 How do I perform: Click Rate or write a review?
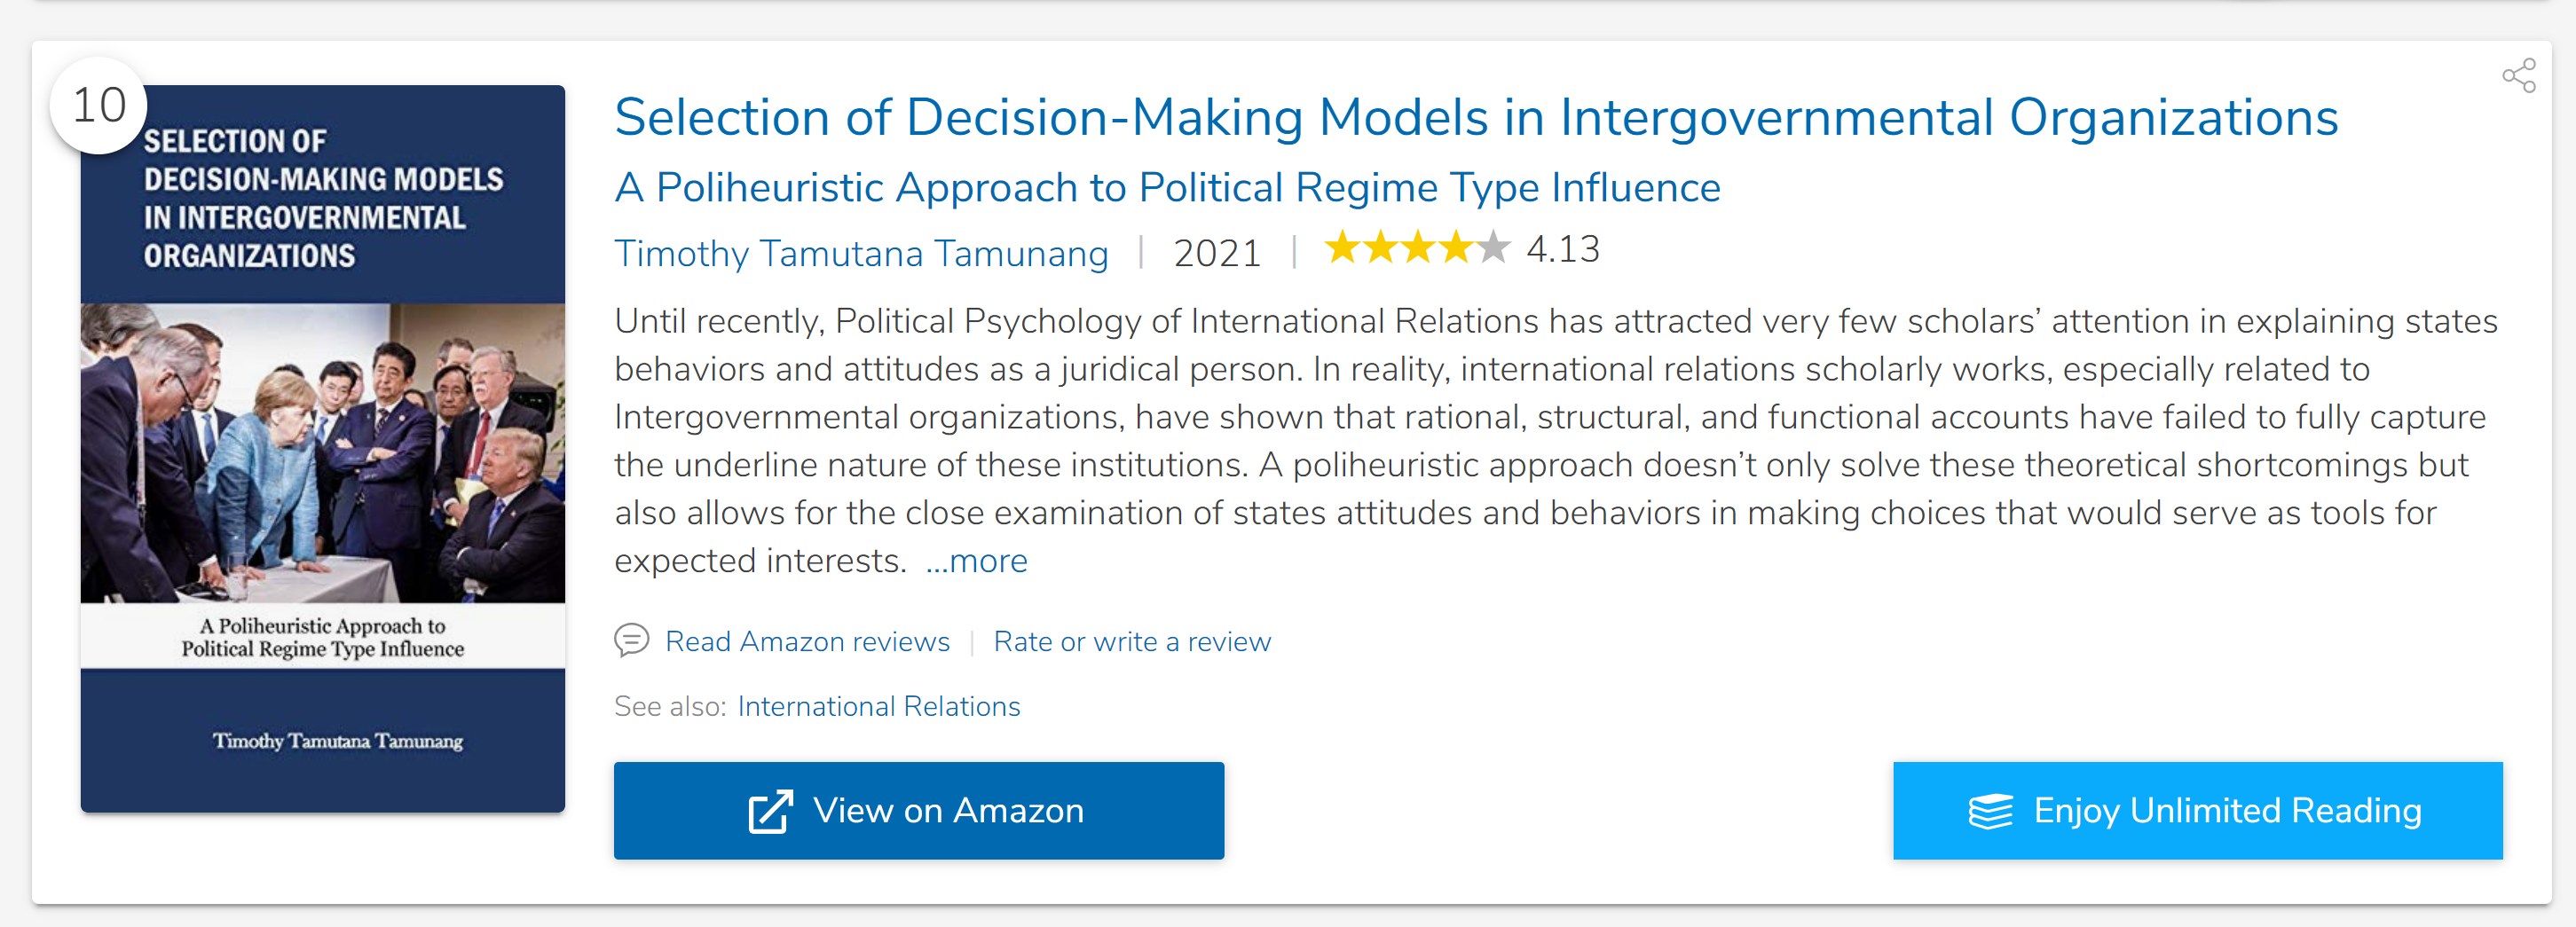tap(1131, 641)
